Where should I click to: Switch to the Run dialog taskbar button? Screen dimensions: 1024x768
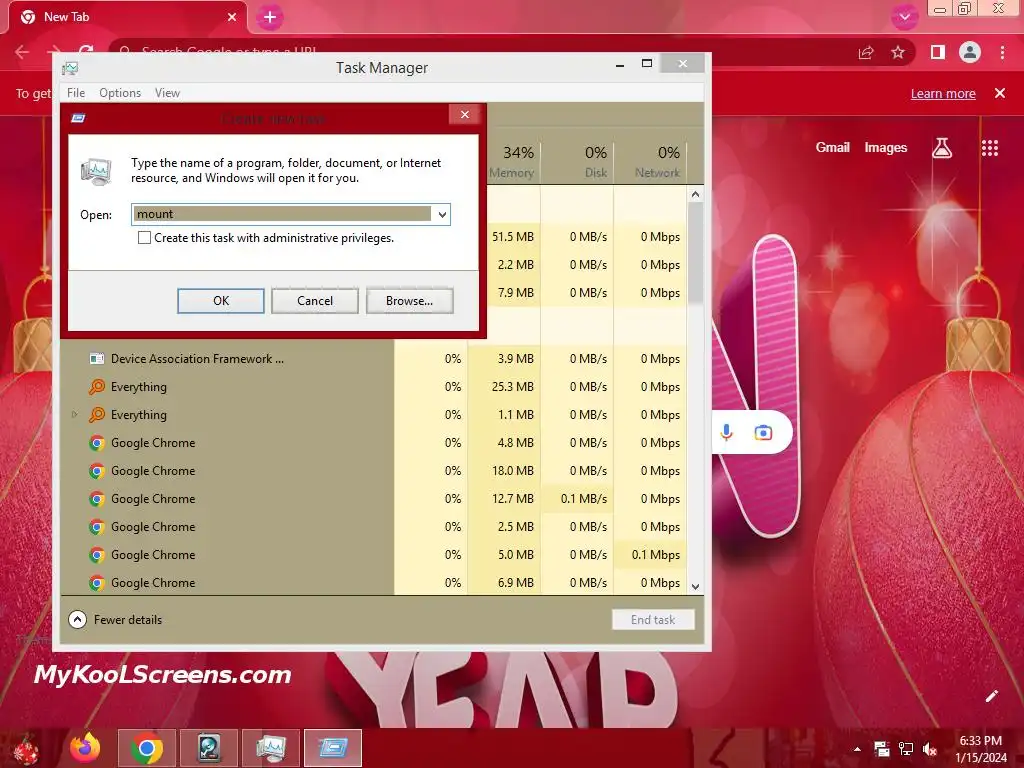tap(332, 748)
